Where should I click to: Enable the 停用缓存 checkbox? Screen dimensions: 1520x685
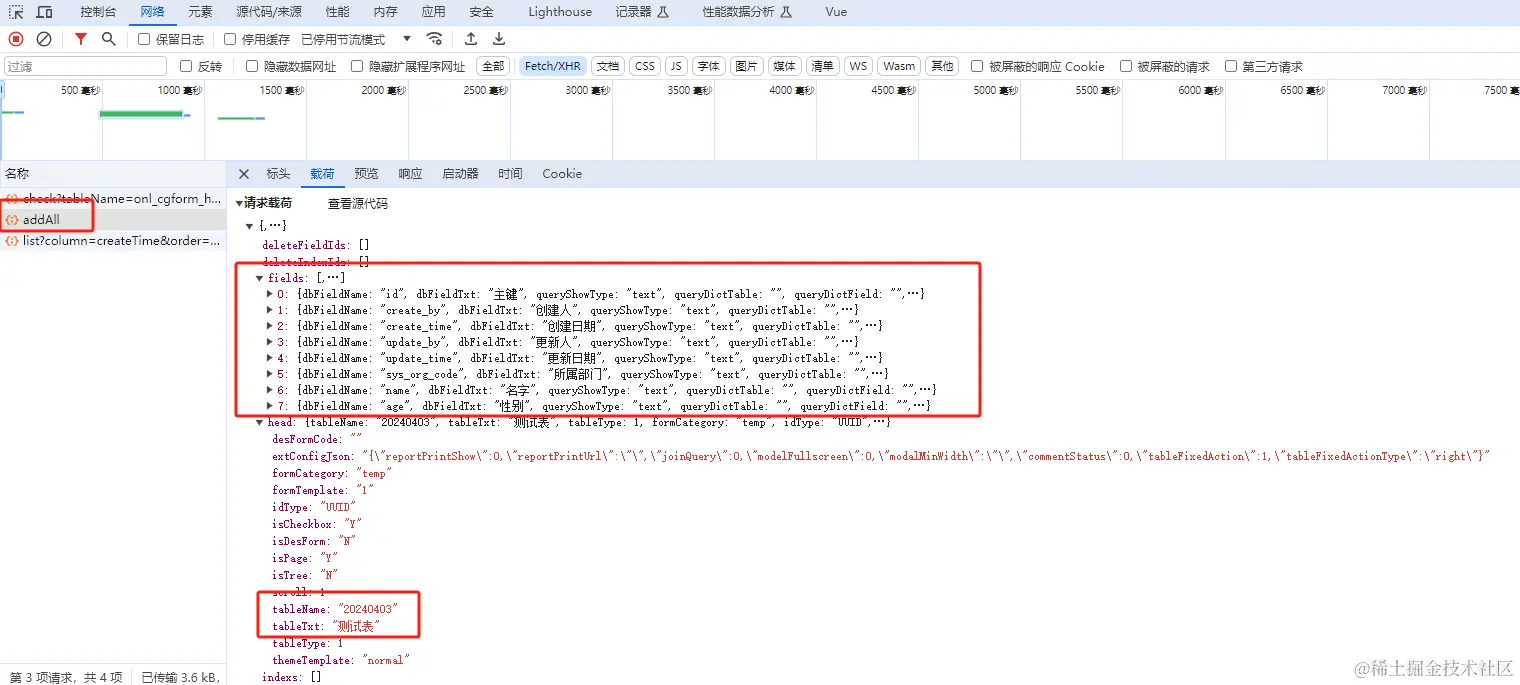[230, 39]
